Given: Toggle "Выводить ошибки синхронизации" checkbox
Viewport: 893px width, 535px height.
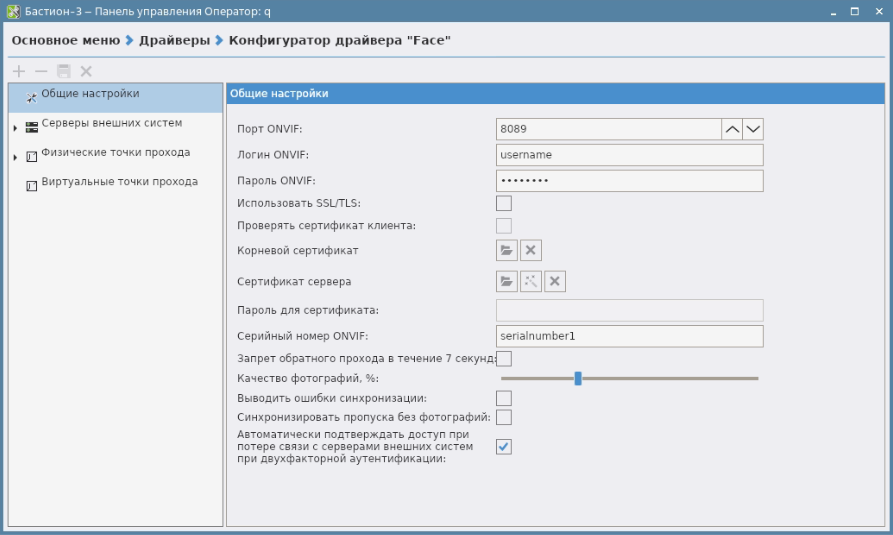Looking at the screenshot, I should [504, 398].
